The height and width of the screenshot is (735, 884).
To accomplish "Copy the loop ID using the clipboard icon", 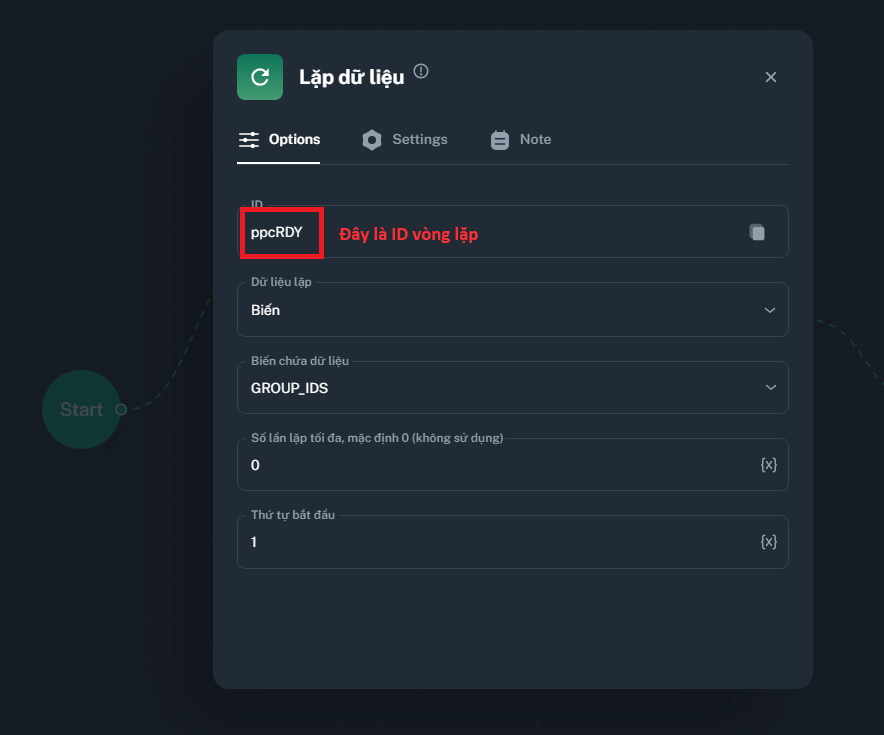I will coord(757,232).
